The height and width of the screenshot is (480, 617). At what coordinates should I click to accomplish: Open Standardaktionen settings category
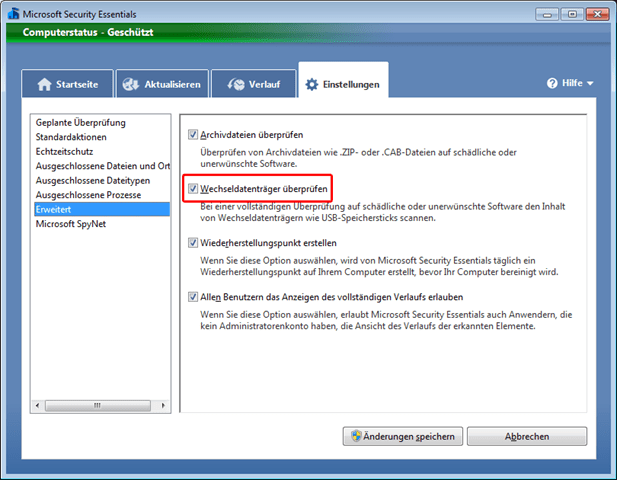tap(102, 137)
